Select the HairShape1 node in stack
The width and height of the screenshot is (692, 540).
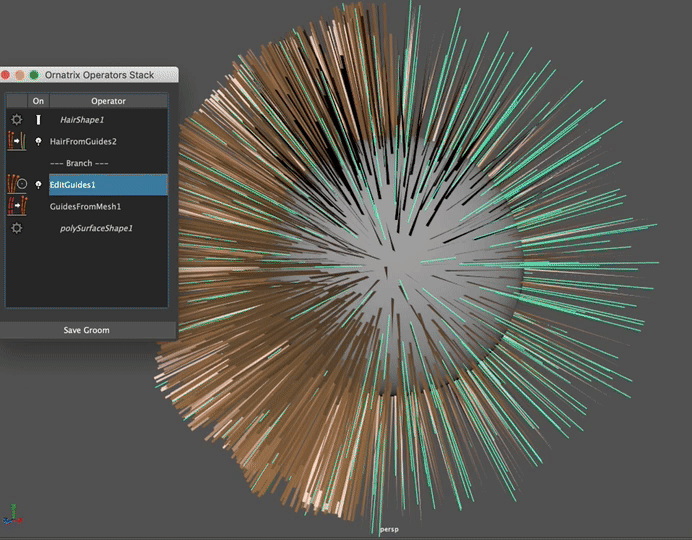[x=82, y=120]
